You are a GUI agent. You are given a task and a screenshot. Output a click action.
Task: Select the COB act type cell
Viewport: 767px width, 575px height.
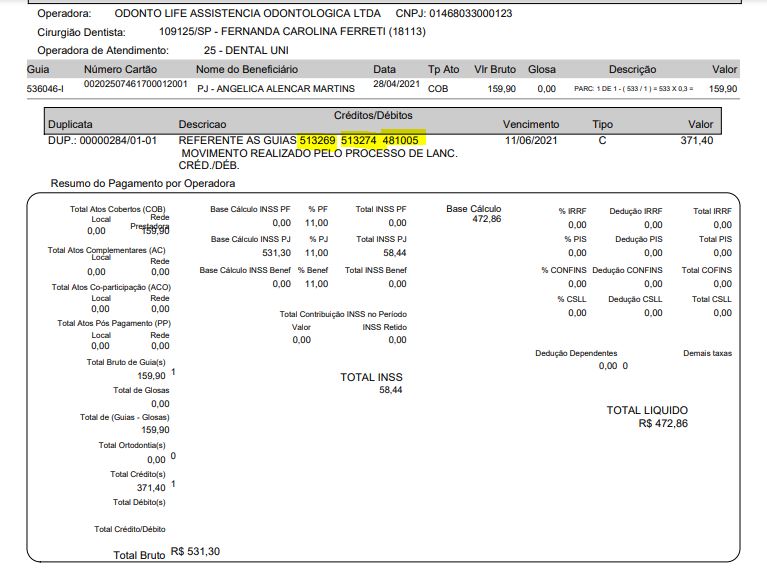(438, 89)
